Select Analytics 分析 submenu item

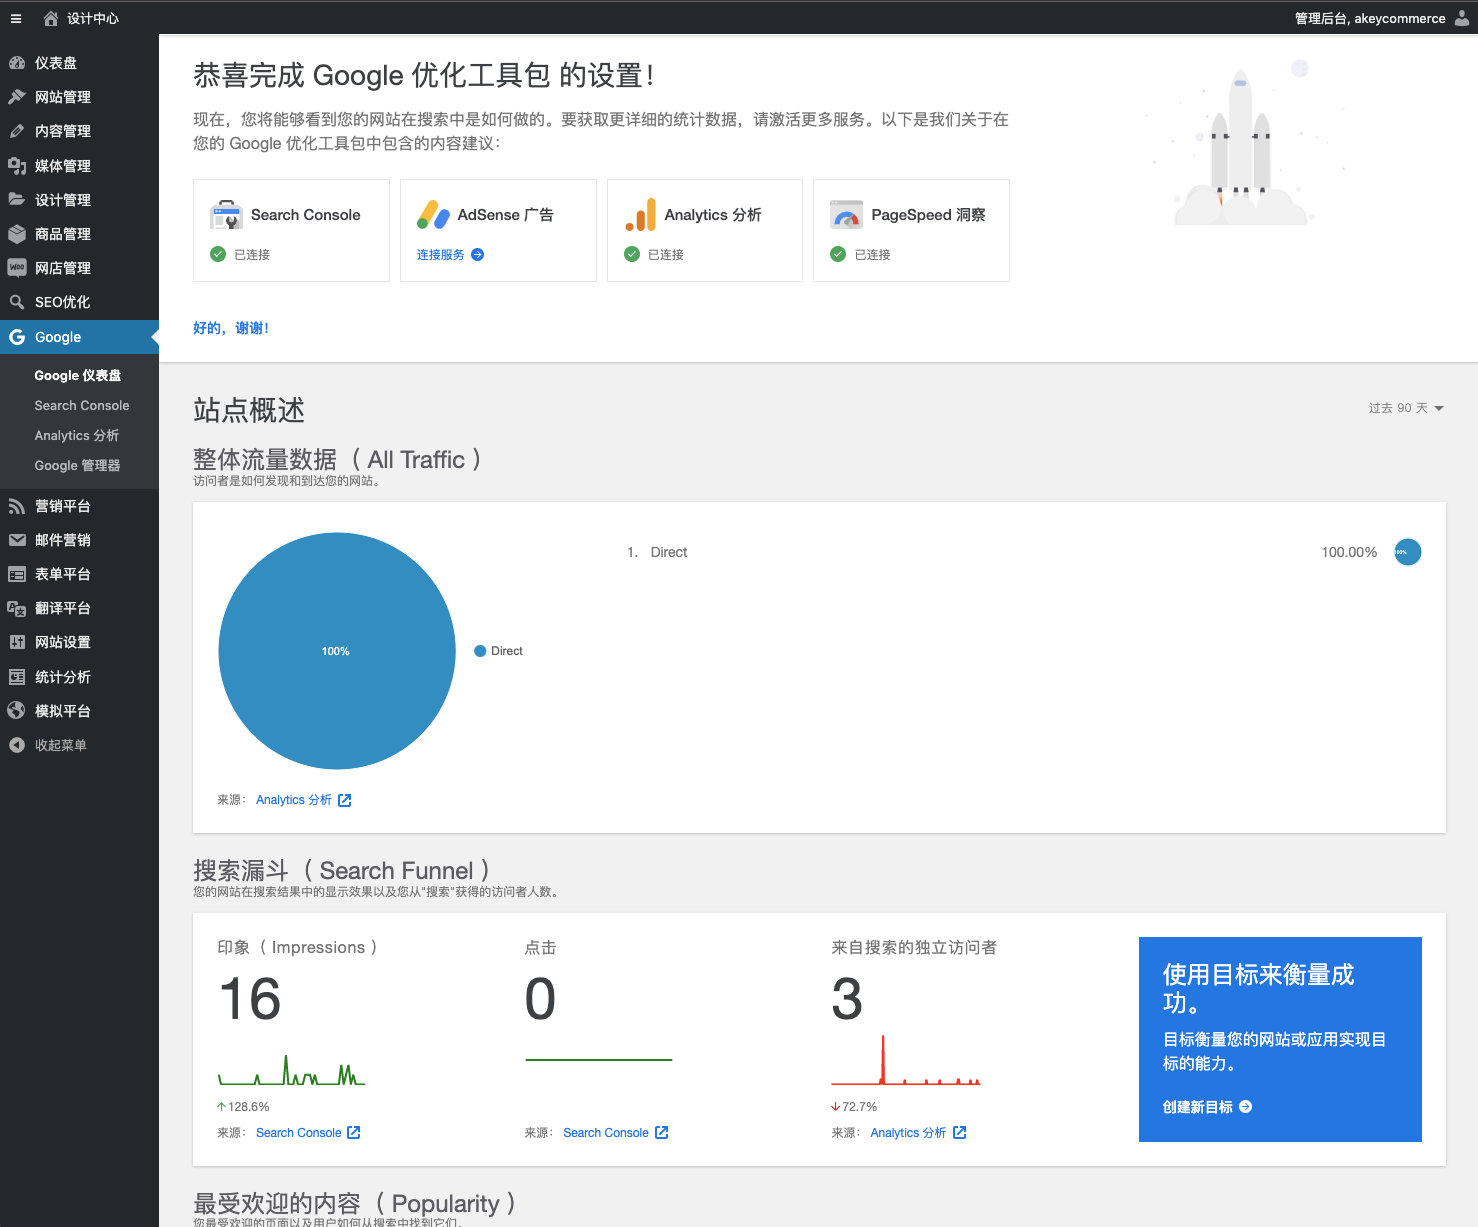pyautogui.click(x=77, y=436)
